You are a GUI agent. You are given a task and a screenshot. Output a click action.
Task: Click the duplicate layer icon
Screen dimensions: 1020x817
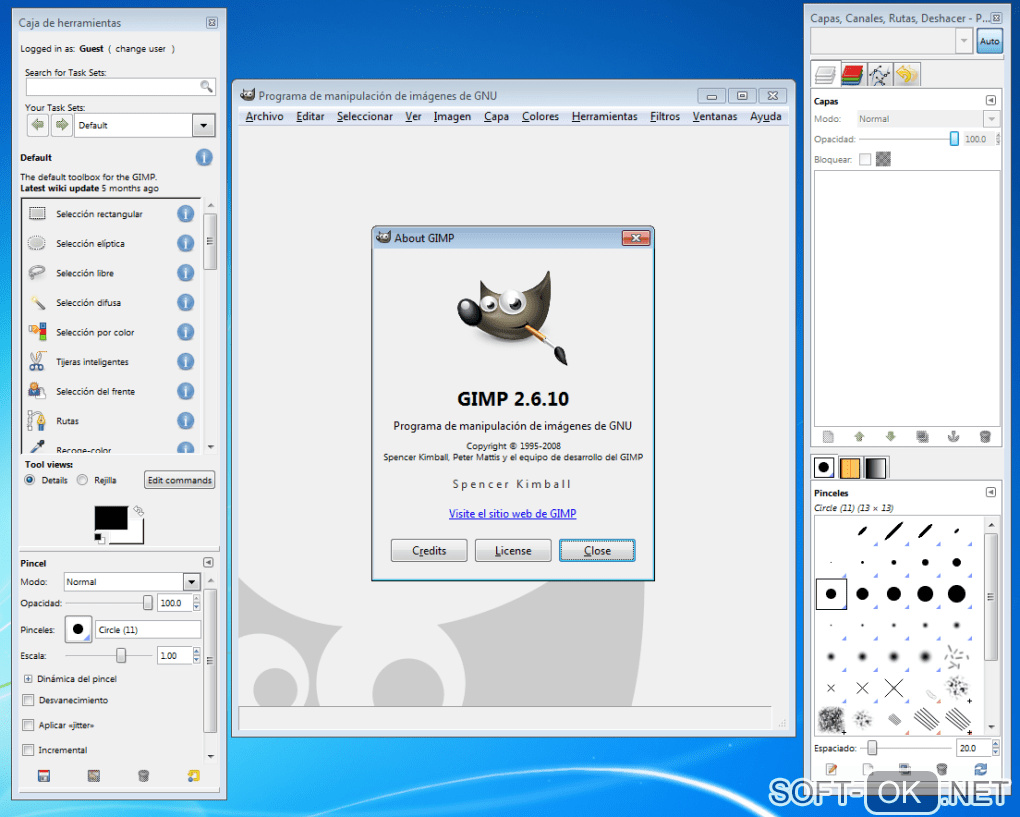[922, 436]
